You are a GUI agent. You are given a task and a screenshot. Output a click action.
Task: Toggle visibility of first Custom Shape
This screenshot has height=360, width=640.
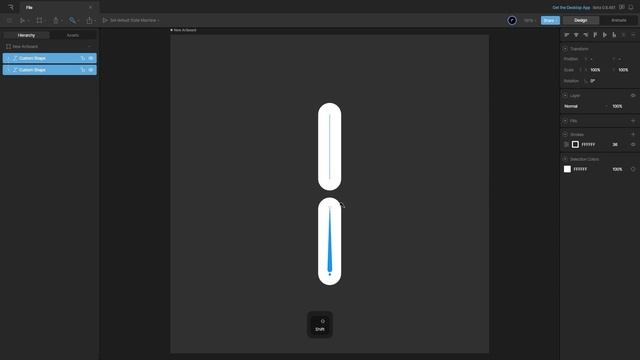tap(91, 58)
